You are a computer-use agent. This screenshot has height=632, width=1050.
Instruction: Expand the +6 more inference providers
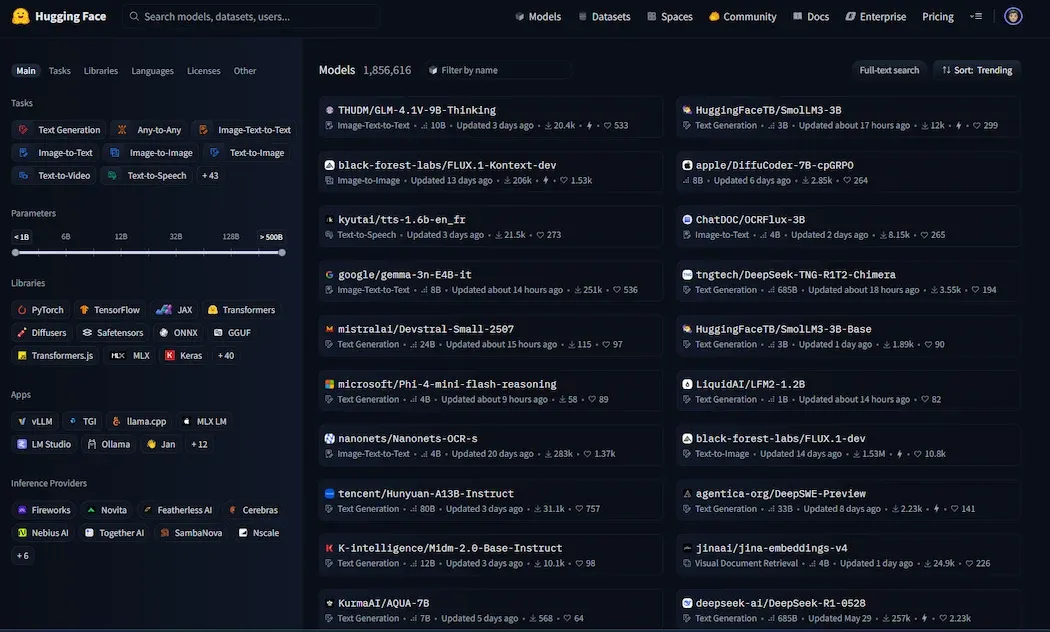click(x=23, y=556)
